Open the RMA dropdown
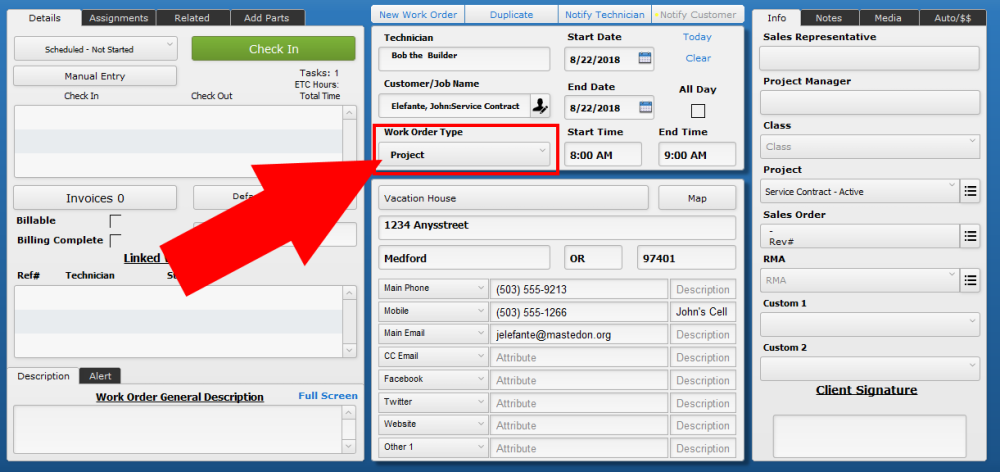The height and width of the screenshot is (472, 1000). [860, 279]
